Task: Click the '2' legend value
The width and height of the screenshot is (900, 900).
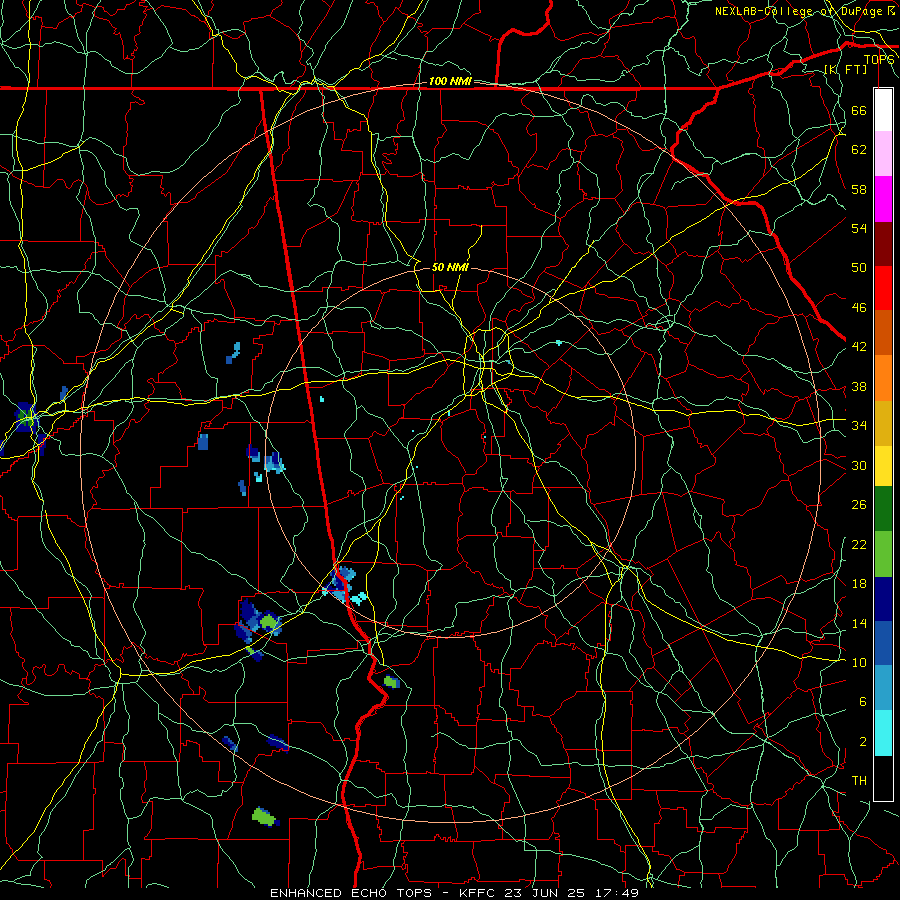Action: (x=863, y=742)
